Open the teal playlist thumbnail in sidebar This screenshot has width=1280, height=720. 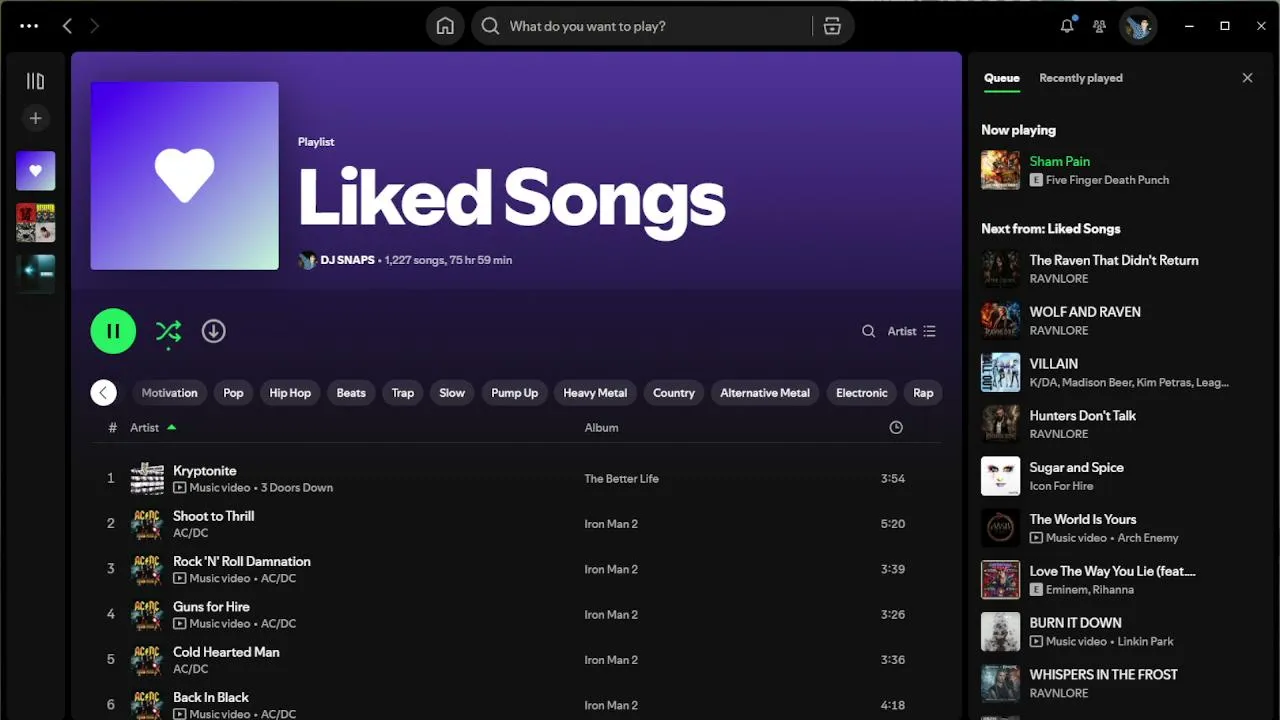click(35, 274)
